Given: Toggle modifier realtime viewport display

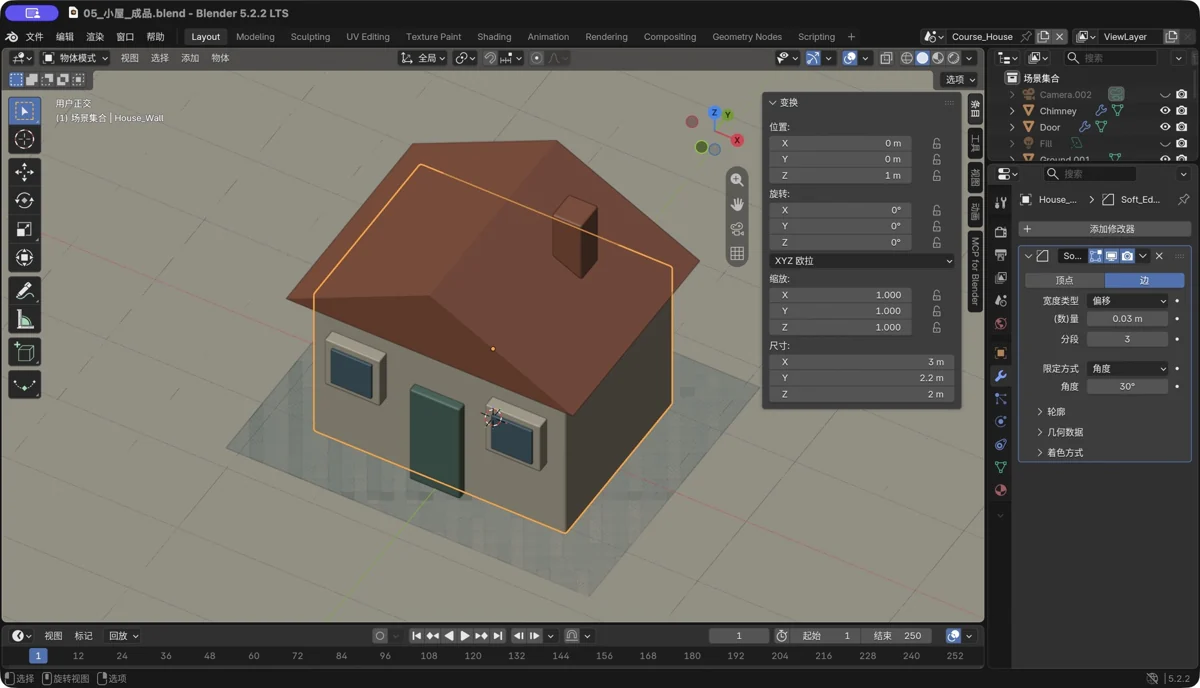Looking at the screenshot, I should (x=1111, y=256).
